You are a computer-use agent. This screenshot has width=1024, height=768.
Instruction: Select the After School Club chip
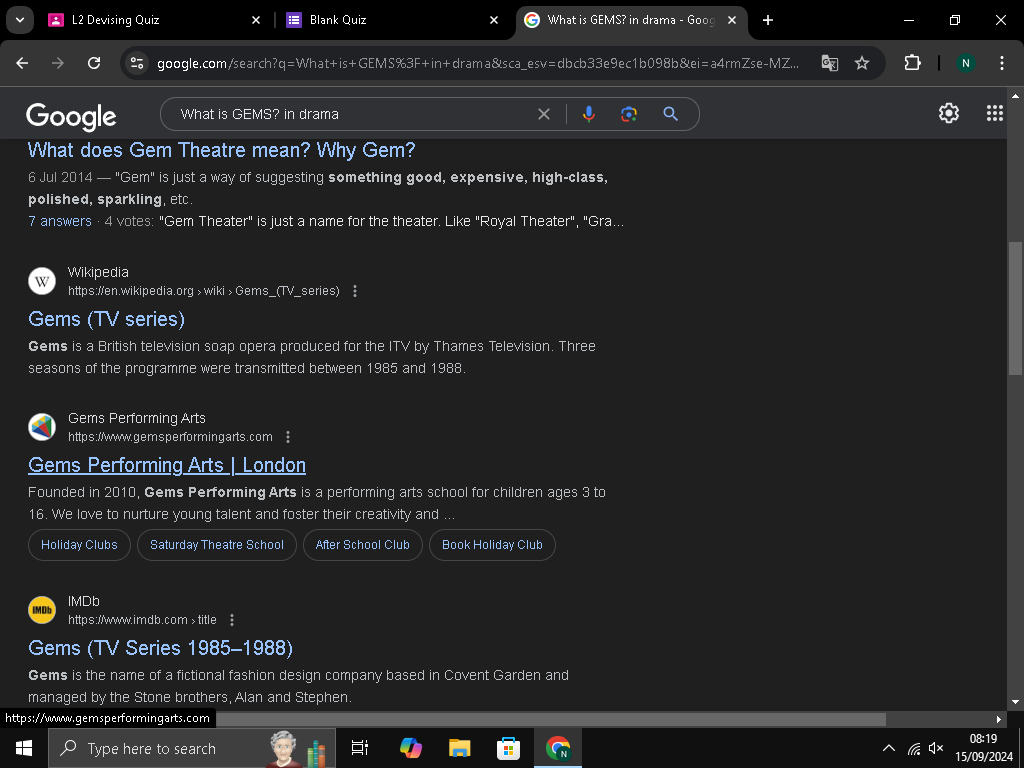pos(362,545)
